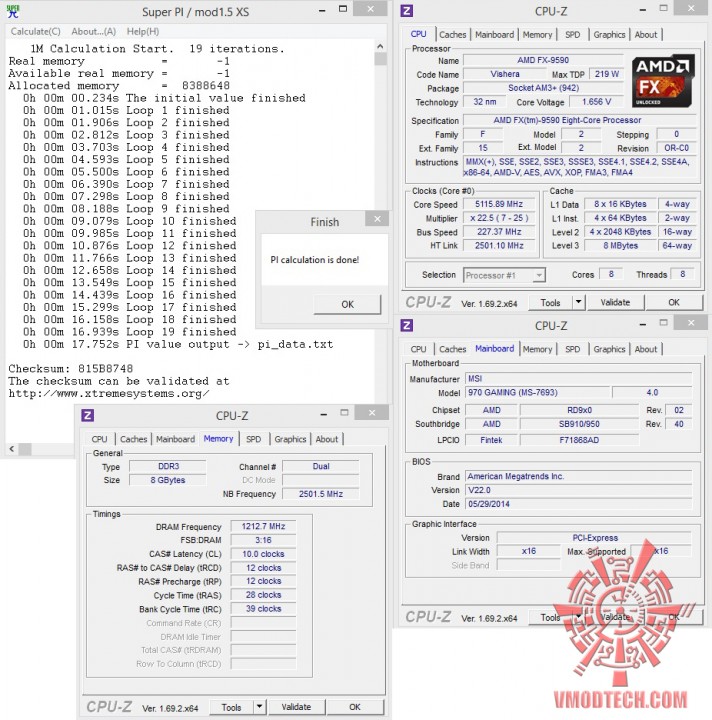
Task: Minimize the Super PI window
Action: (323, 10)
